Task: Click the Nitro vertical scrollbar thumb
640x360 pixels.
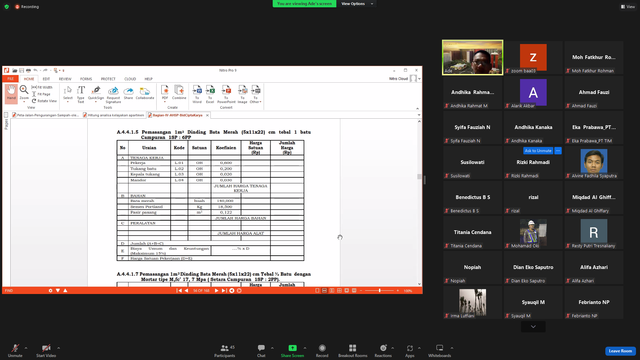Action: pyautogui.click(x=419, y=176)
